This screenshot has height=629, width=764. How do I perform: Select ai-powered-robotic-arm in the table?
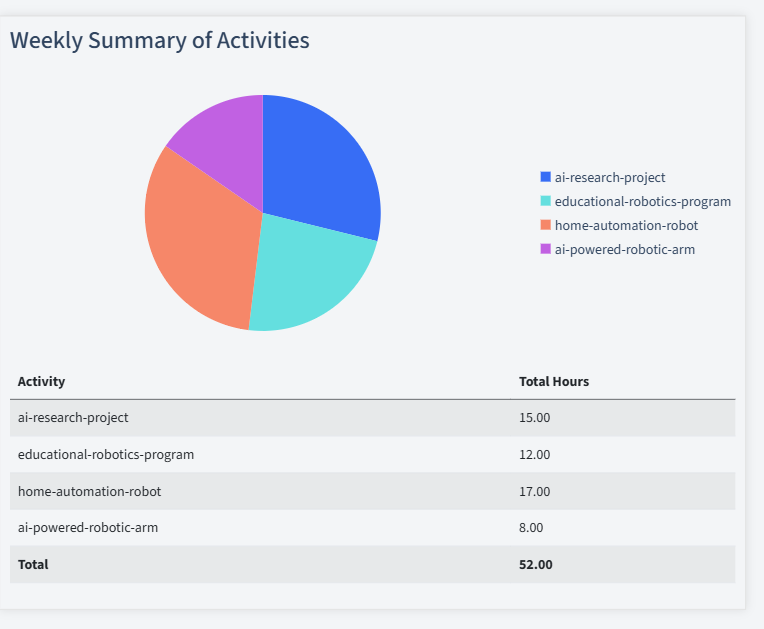(x=88, y=528)
